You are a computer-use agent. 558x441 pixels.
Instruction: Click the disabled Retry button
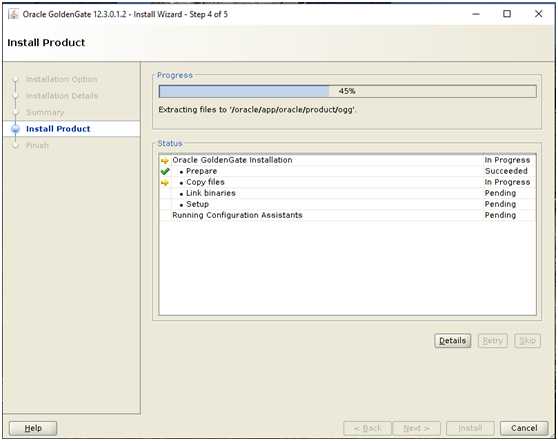493,341
